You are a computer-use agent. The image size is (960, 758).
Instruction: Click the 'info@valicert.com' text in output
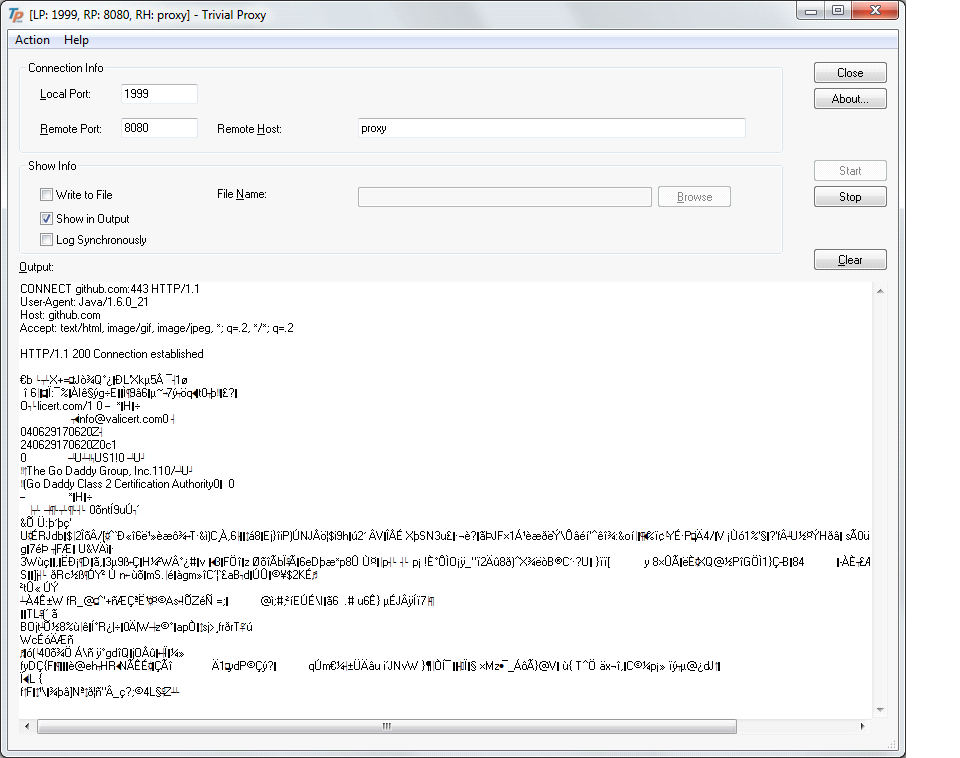(x=123, y=419)
